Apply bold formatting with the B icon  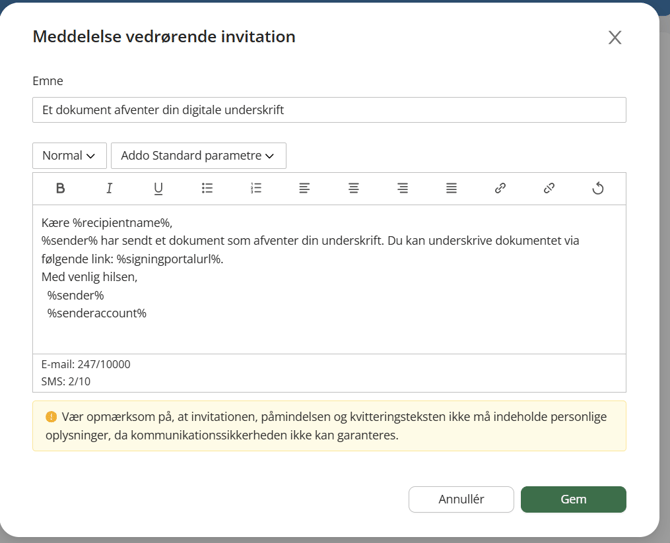coord(60,188)
